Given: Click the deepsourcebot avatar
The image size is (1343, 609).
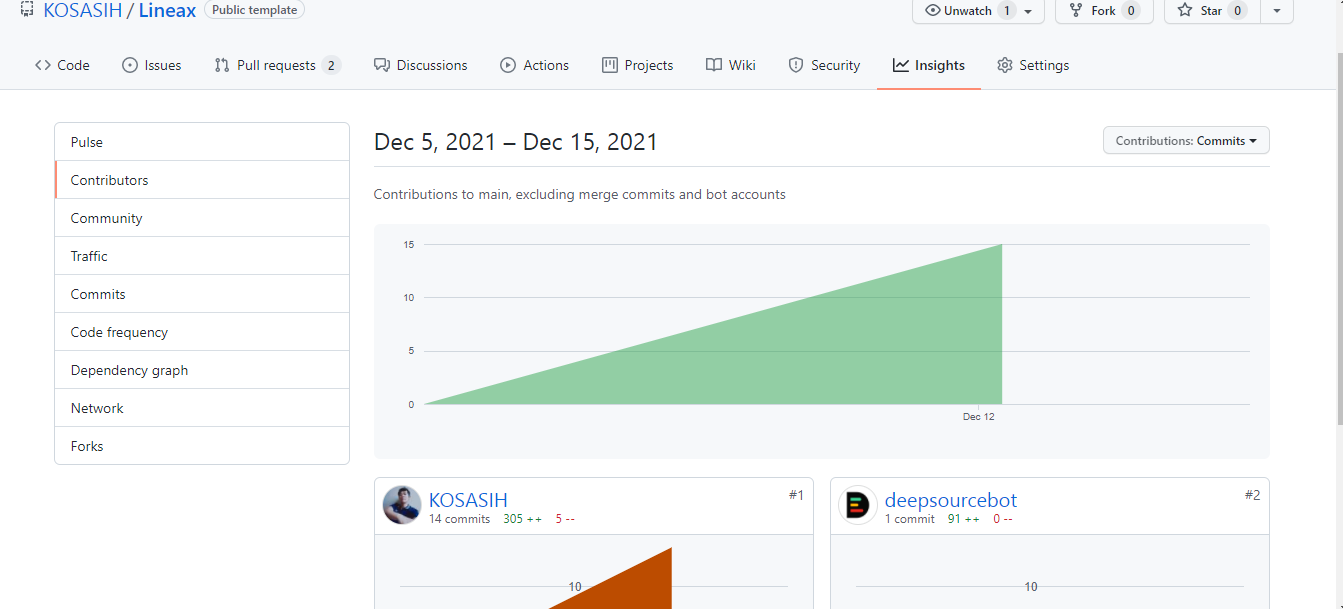Looking at the screenshot, I should (x=858, y=505).
